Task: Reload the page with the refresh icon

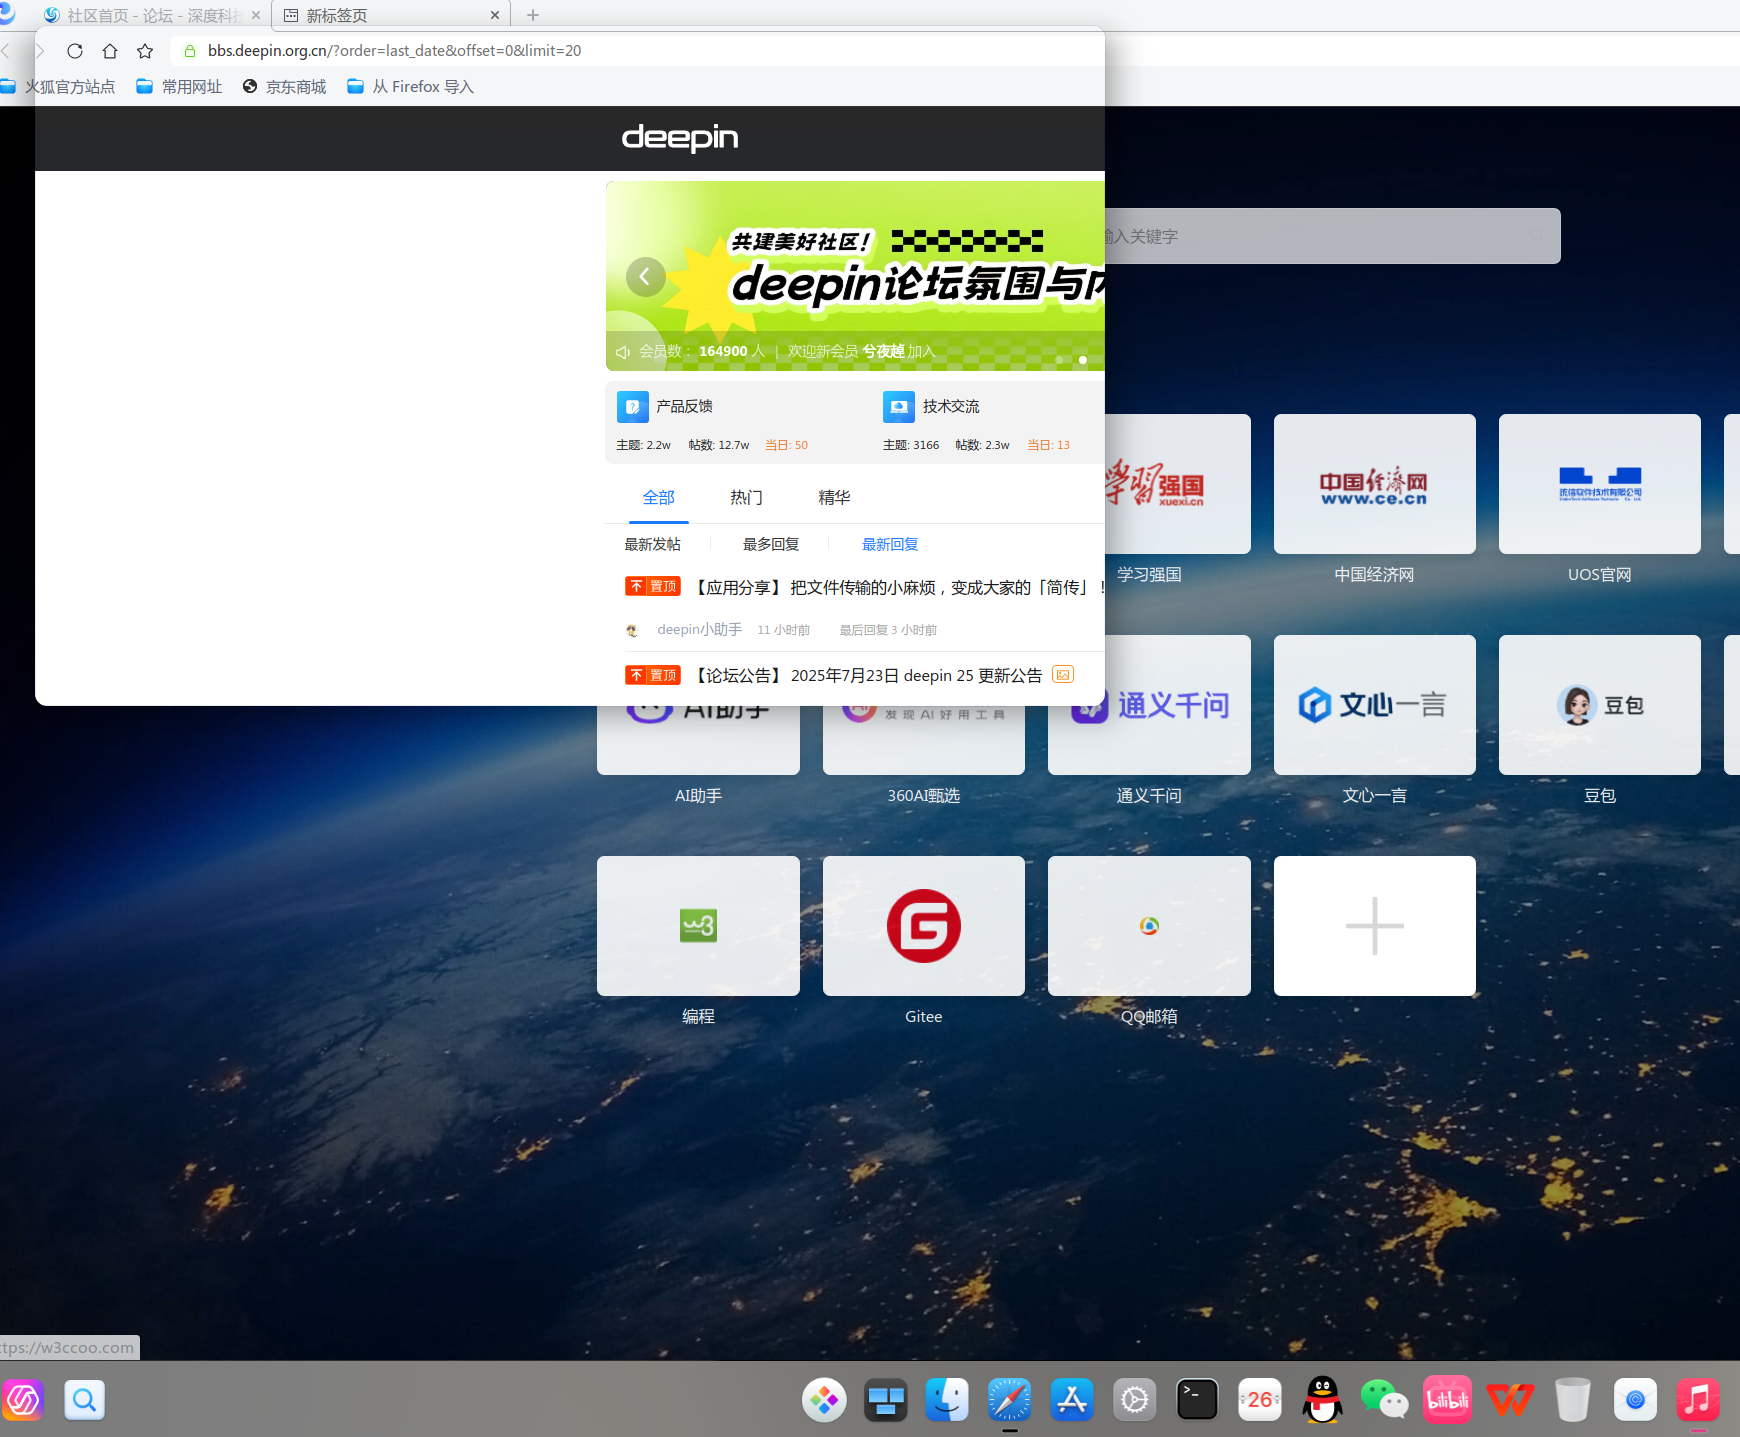Action: tap(75, 51)
